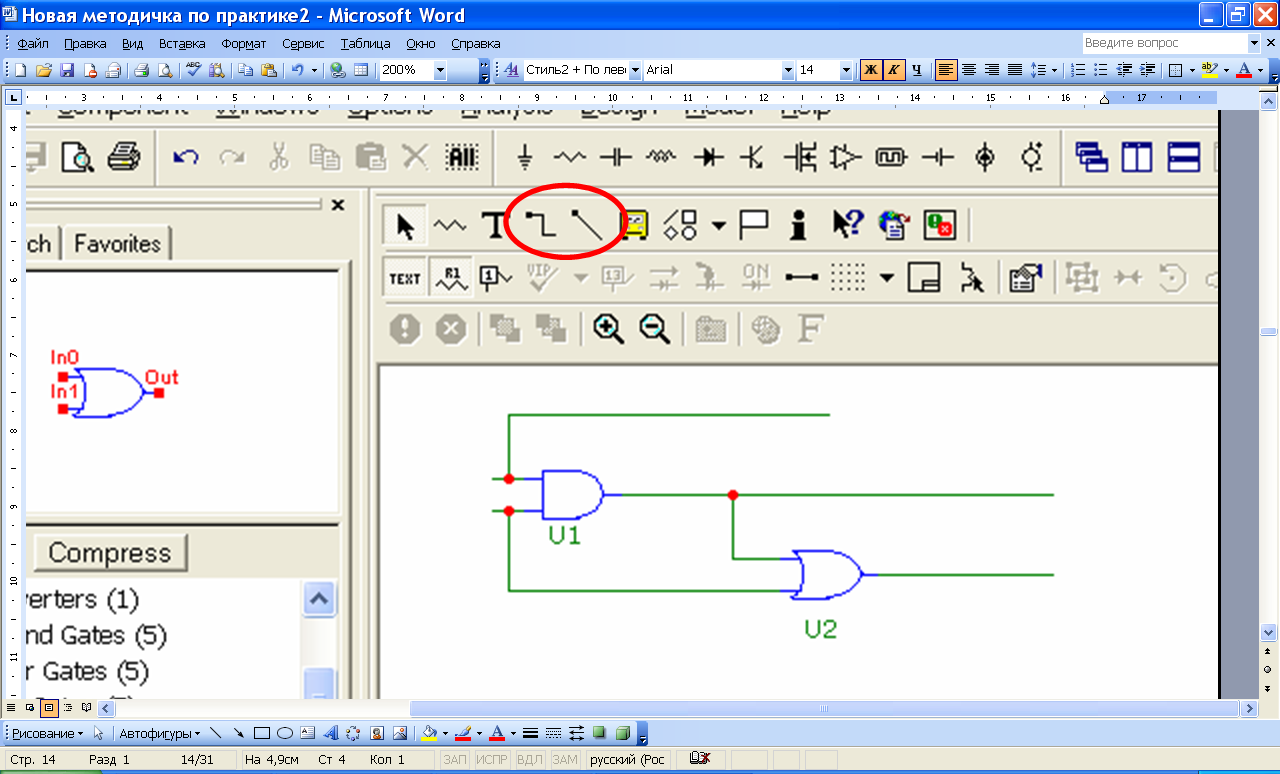This screenshot has height=774, width=1280.
Task: Expand the line spacing dropdown arrow
Action: point(1055,70)
